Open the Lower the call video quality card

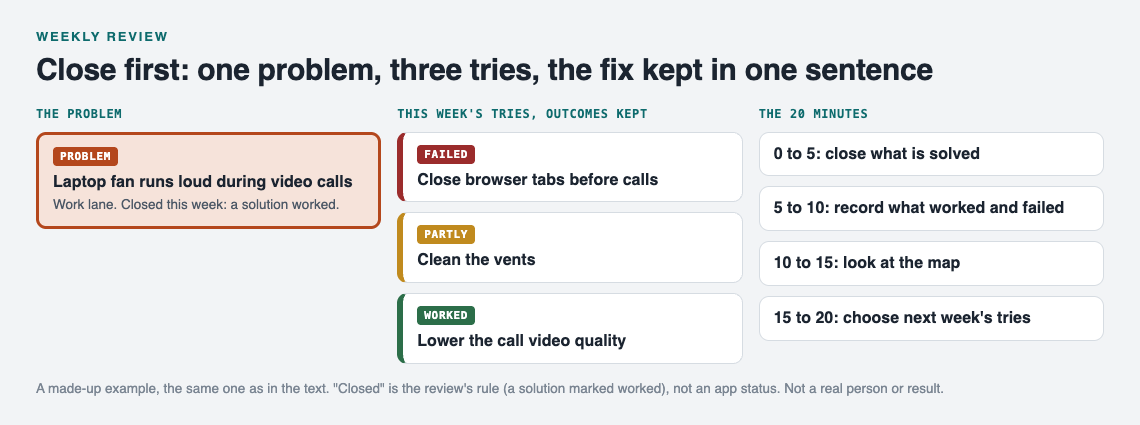tap(570, 328)
